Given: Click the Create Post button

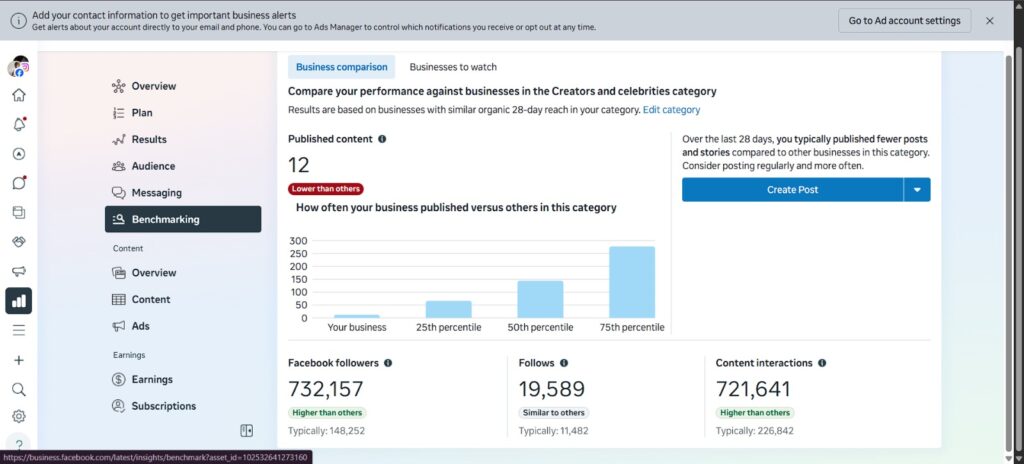Looking at the screenshot, I should pos(793,190).
